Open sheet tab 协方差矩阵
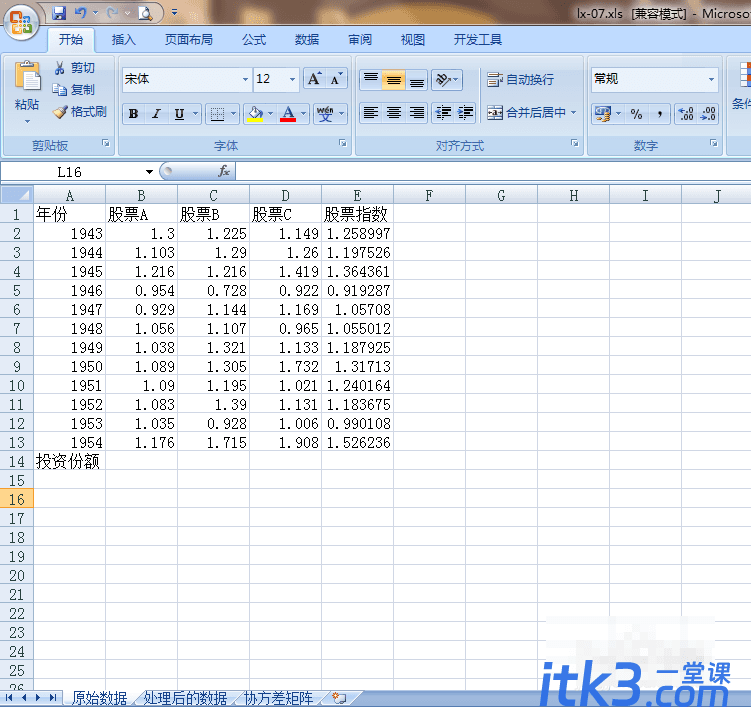Screen dimensions: 751x708 [278, 698]
